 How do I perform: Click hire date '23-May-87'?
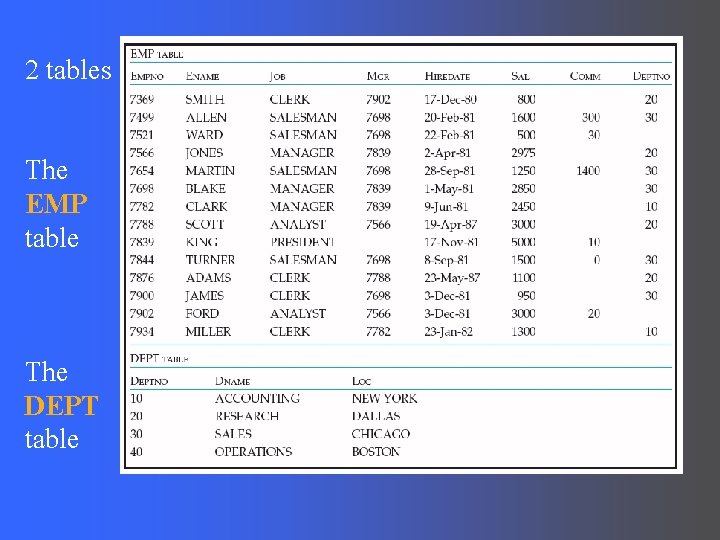pyautogui.click(x=452, y=278)
